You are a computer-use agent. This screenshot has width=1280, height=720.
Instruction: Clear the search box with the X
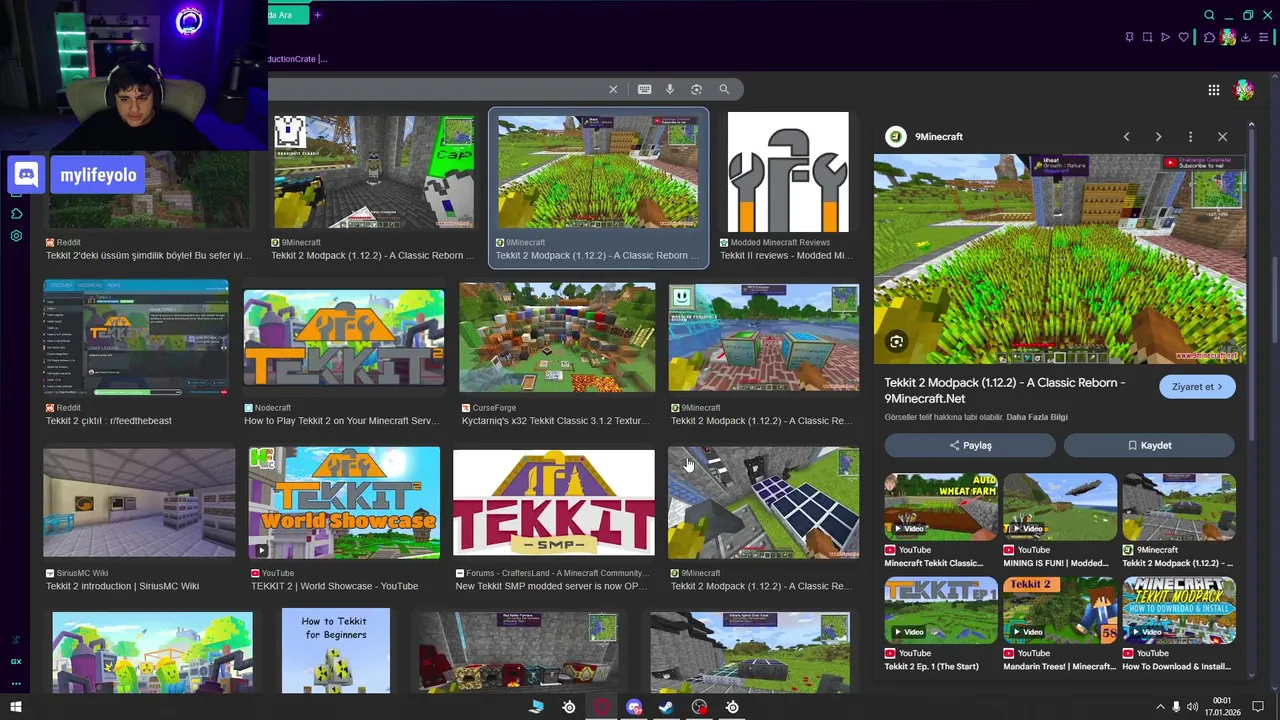[x=613, y=89]
